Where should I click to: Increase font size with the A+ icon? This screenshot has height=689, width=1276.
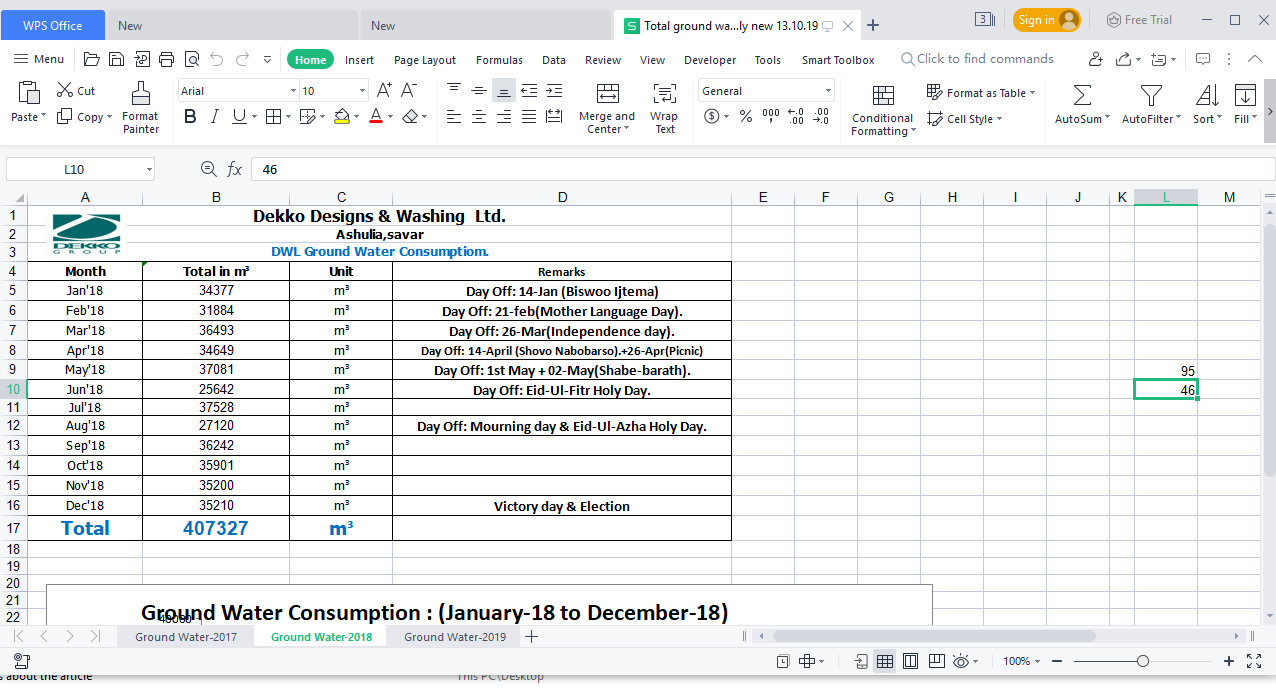[x=384, y=90]
